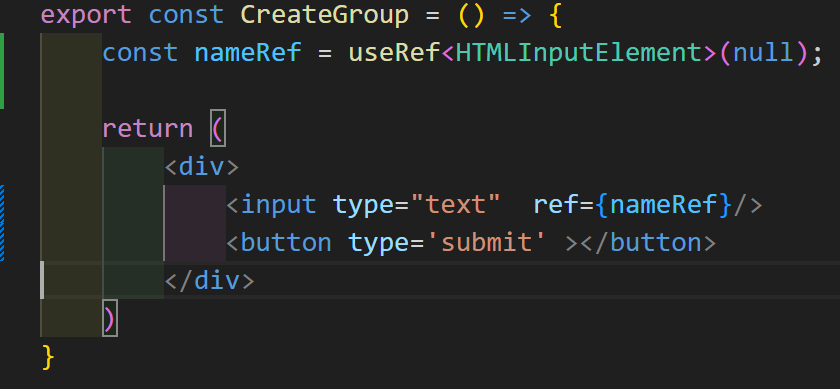This screenshot has height=389, width=840.
Task: Click the final yellow closing curly brace
Action: (48, 357)
